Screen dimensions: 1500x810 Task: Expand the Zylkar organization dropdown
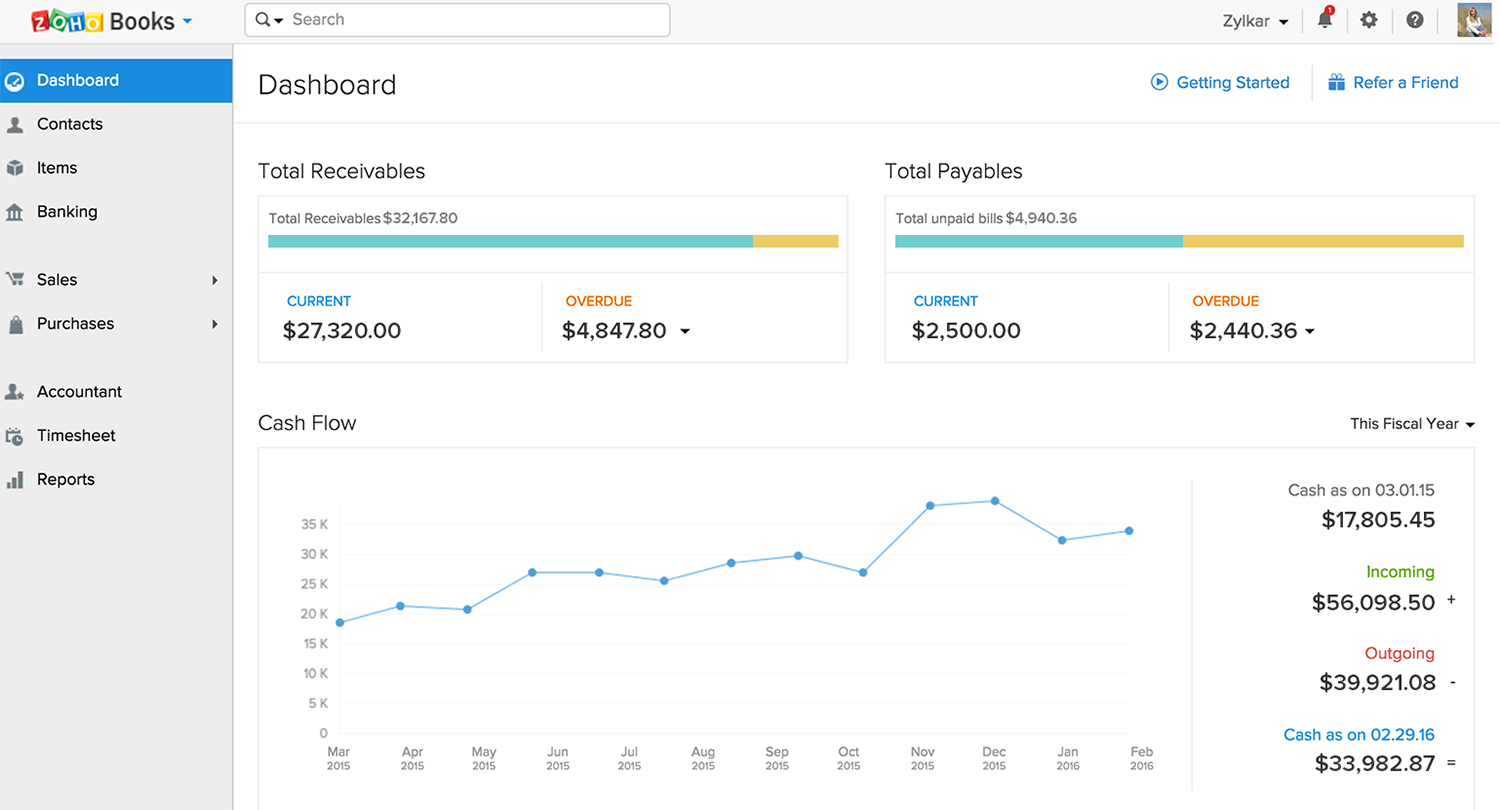pos(1255,21)
